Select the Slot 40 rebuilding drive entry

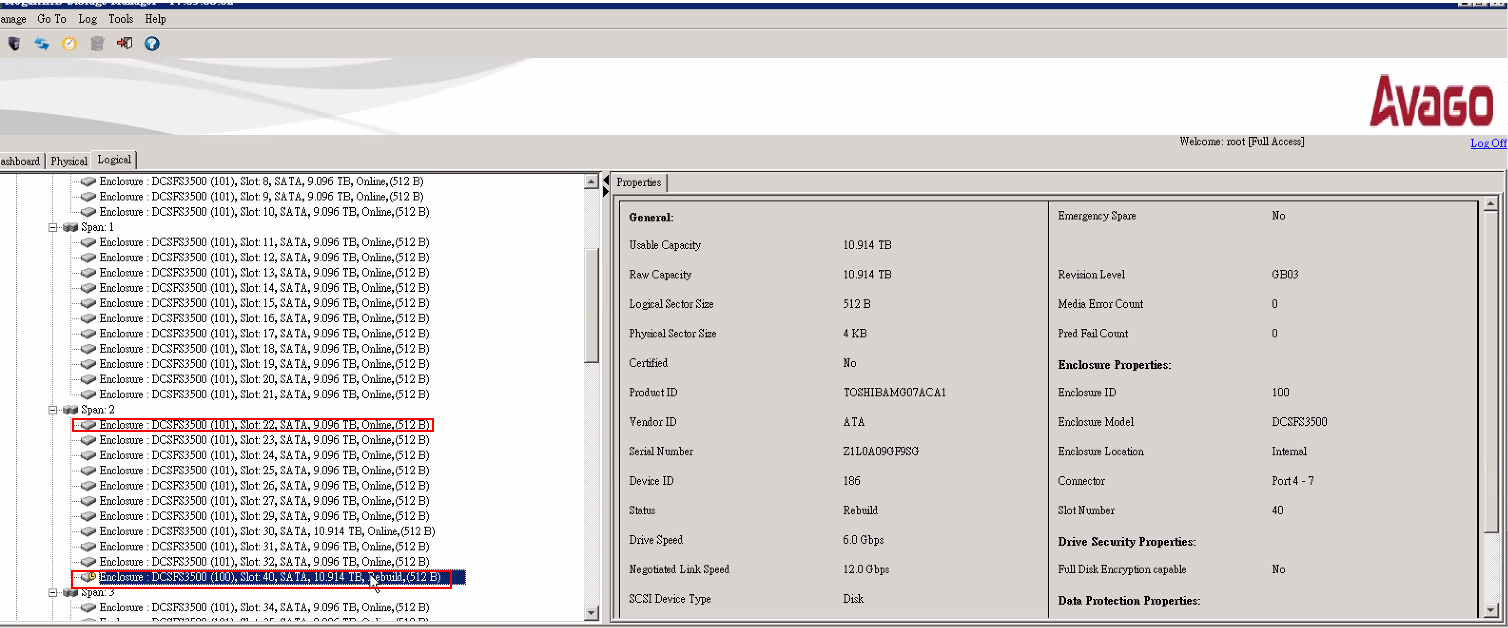click(270, 576)
